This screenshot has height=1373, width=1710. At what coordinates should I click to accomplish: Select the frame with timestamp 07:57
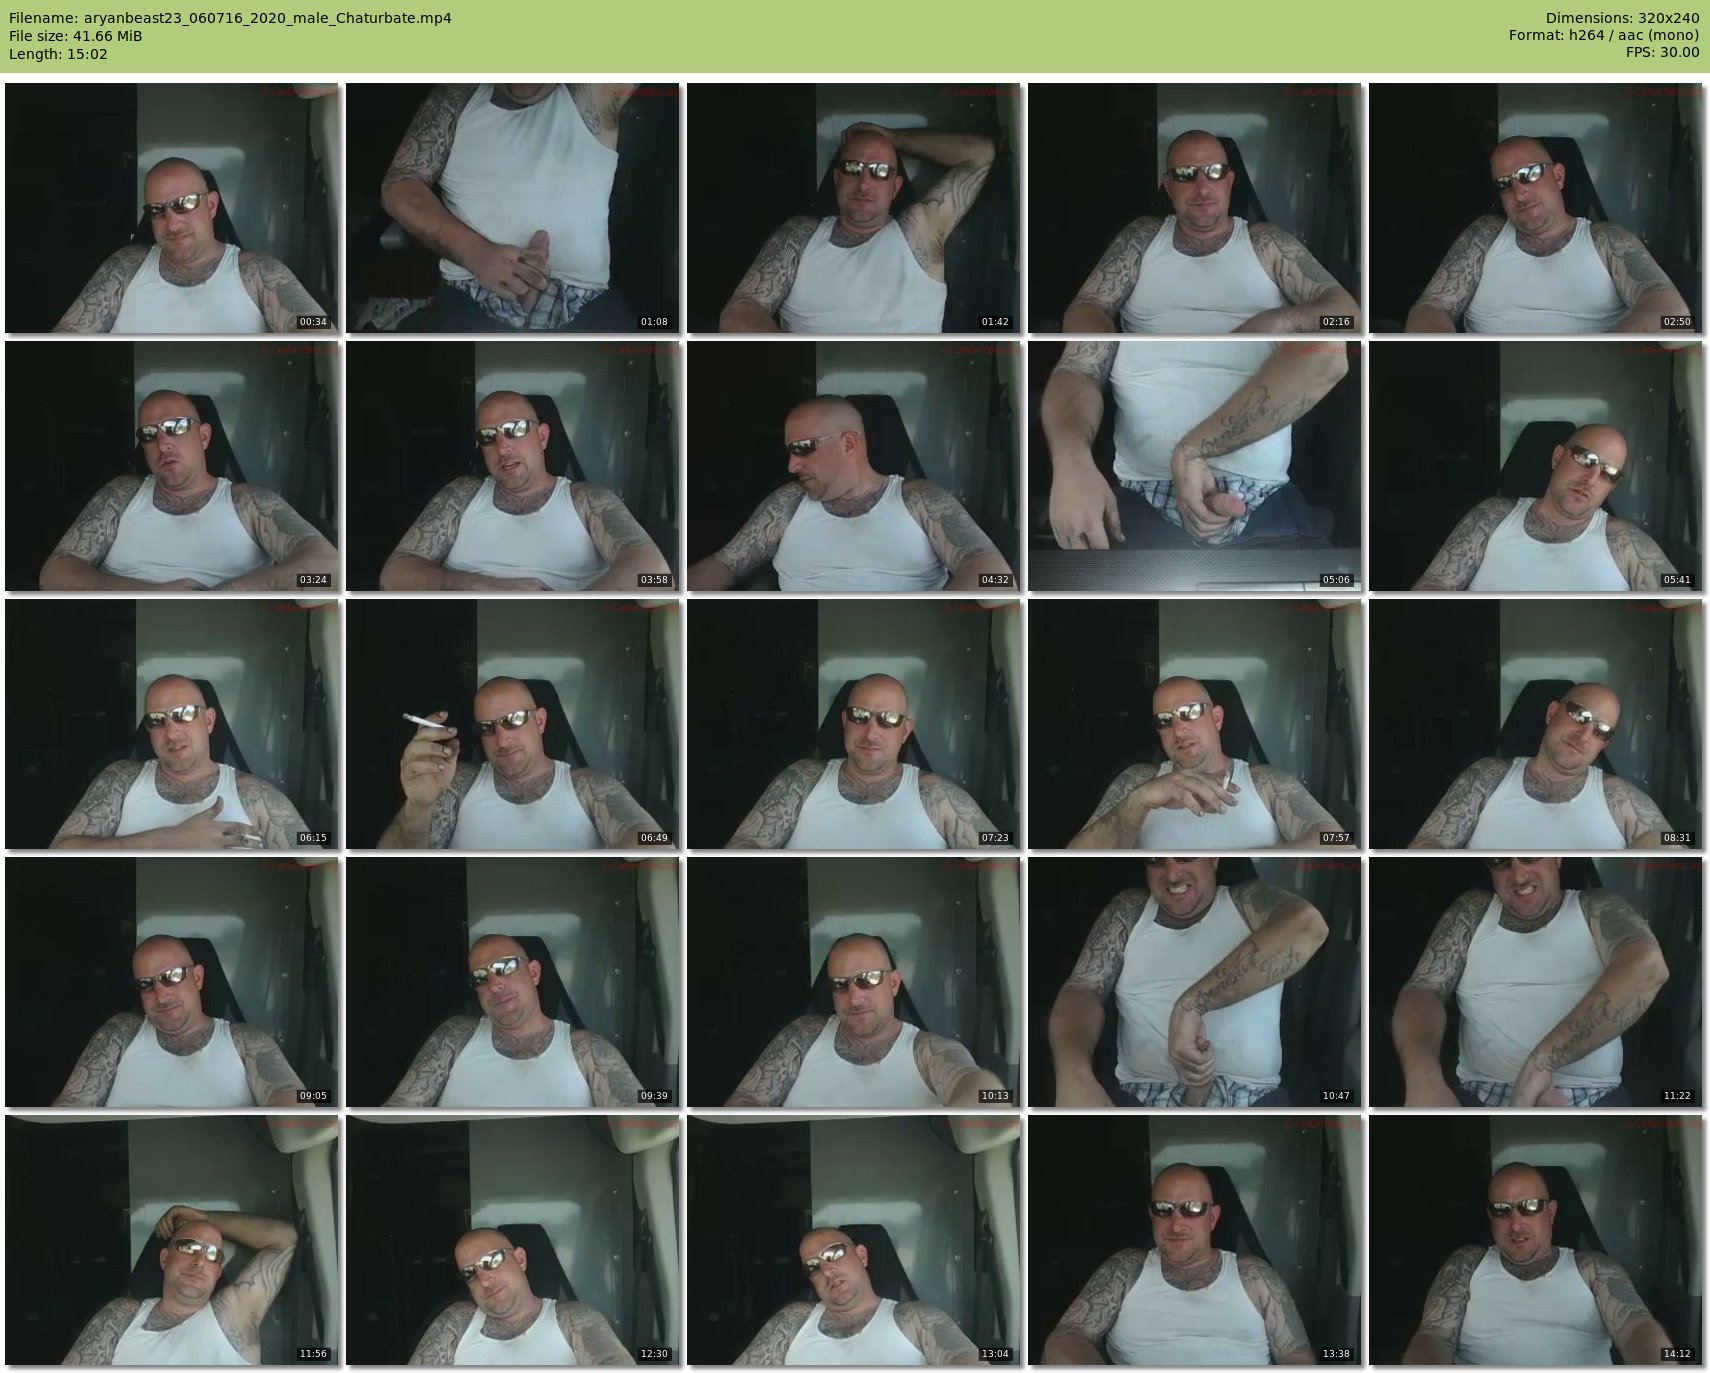[x=1194, y=724]
